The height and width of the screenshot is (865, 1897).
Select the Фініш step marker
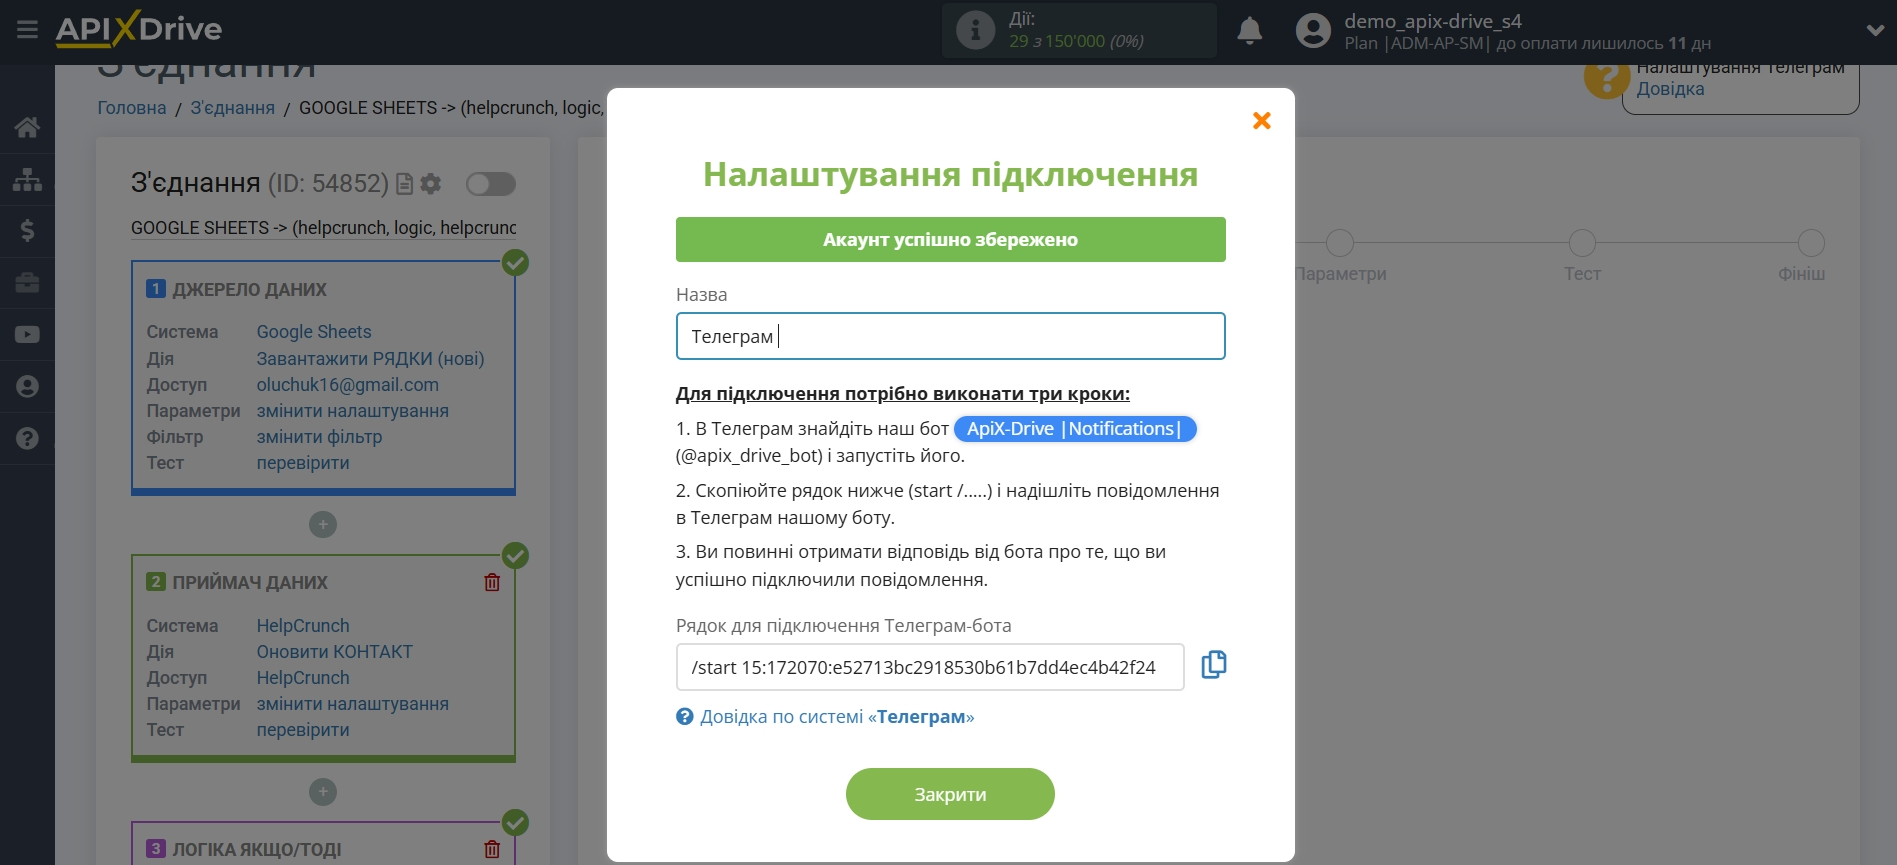click(1811, 243)
